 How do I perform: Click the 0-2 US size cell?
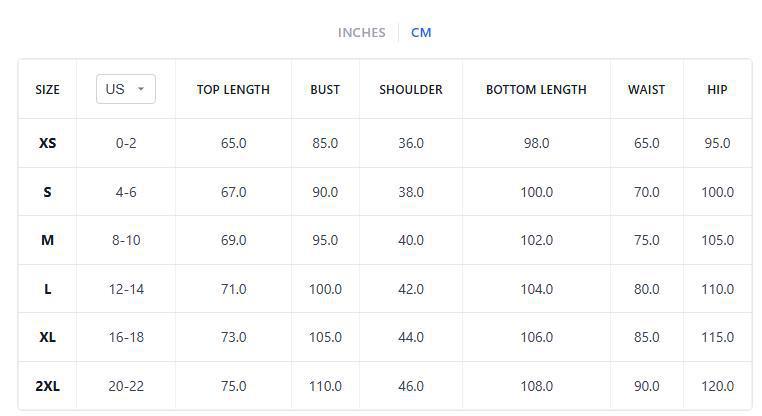[x=126, y=143]
